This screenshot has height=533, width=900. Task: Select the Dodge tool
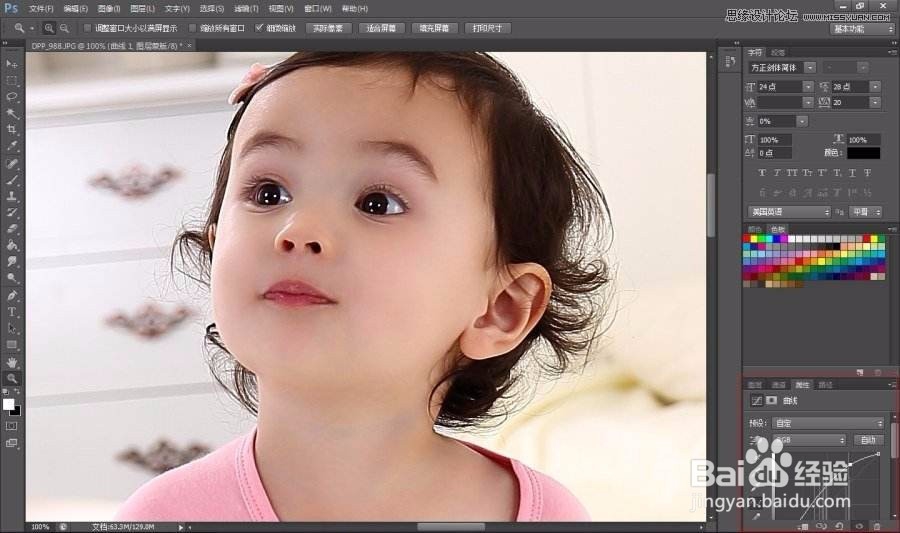click(x=11, y=278)
